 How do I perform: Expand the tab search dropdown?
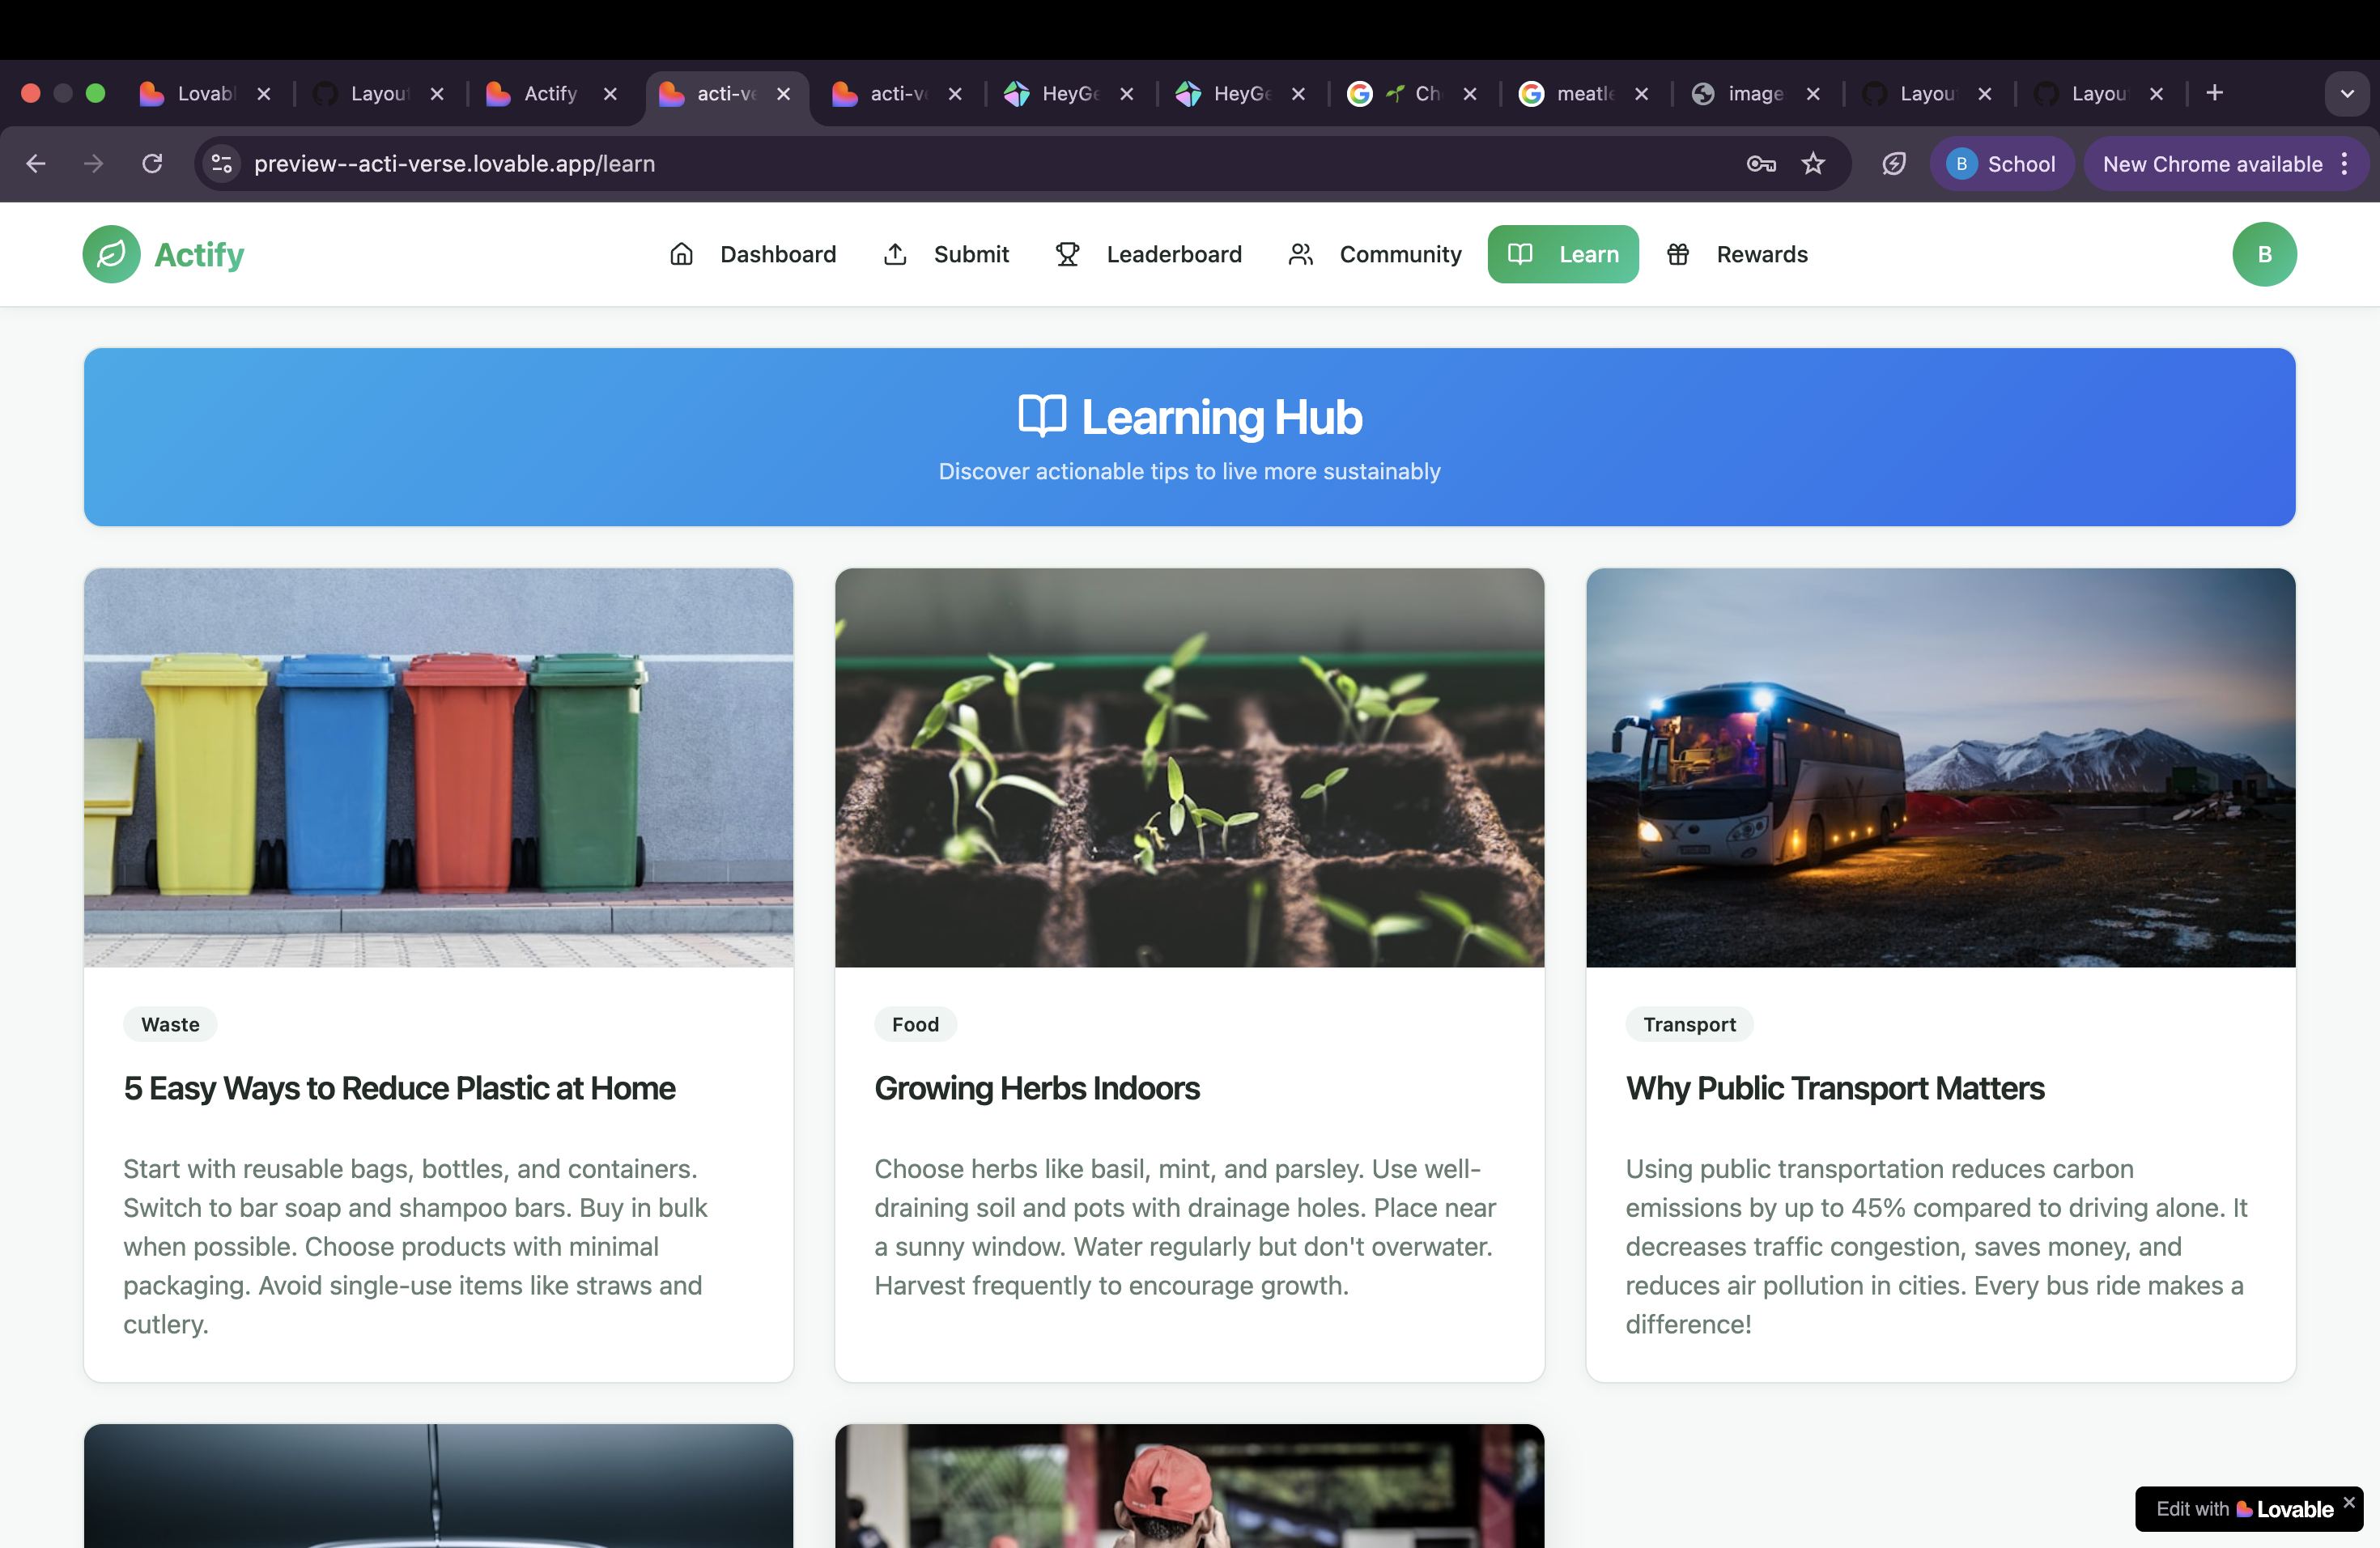coord(2346,93)
